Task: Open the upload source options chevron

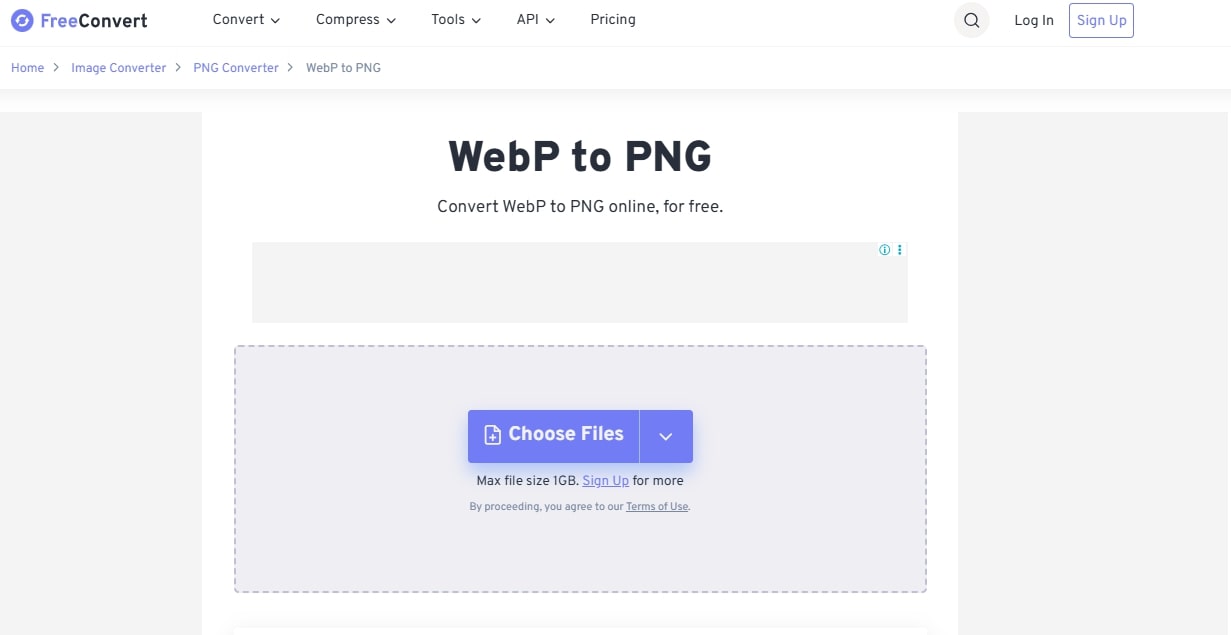Action: (x=665, y=435)
